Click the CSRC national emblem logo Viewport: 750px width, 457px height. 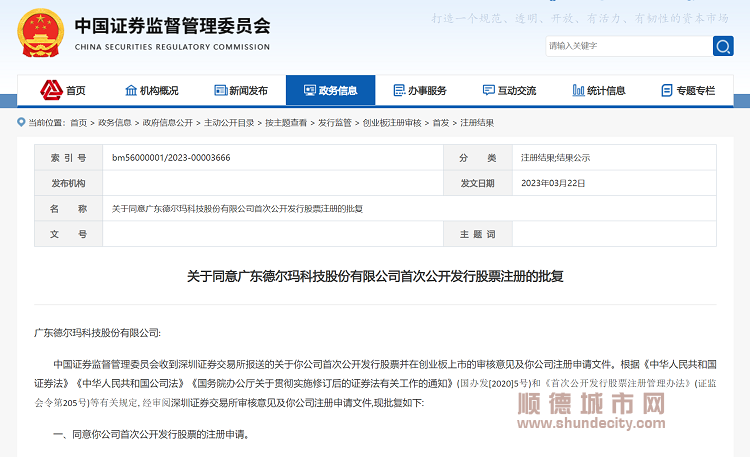(x=41, y=33)
